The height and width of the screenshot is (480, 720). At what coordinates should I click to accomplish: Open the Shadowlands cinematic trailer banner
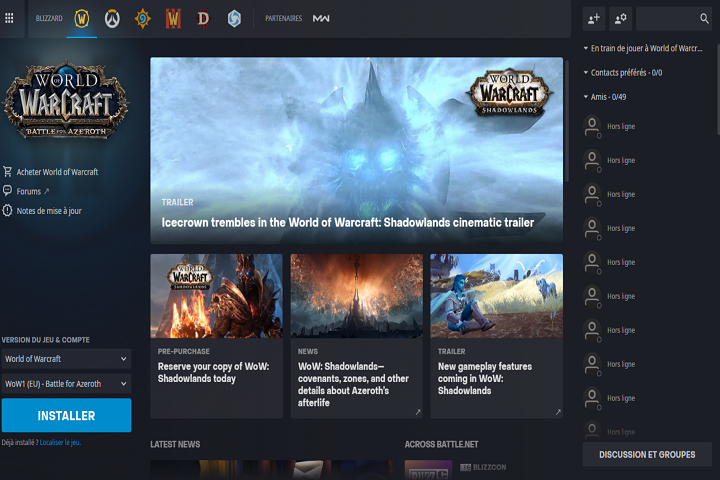coord(357,150)
